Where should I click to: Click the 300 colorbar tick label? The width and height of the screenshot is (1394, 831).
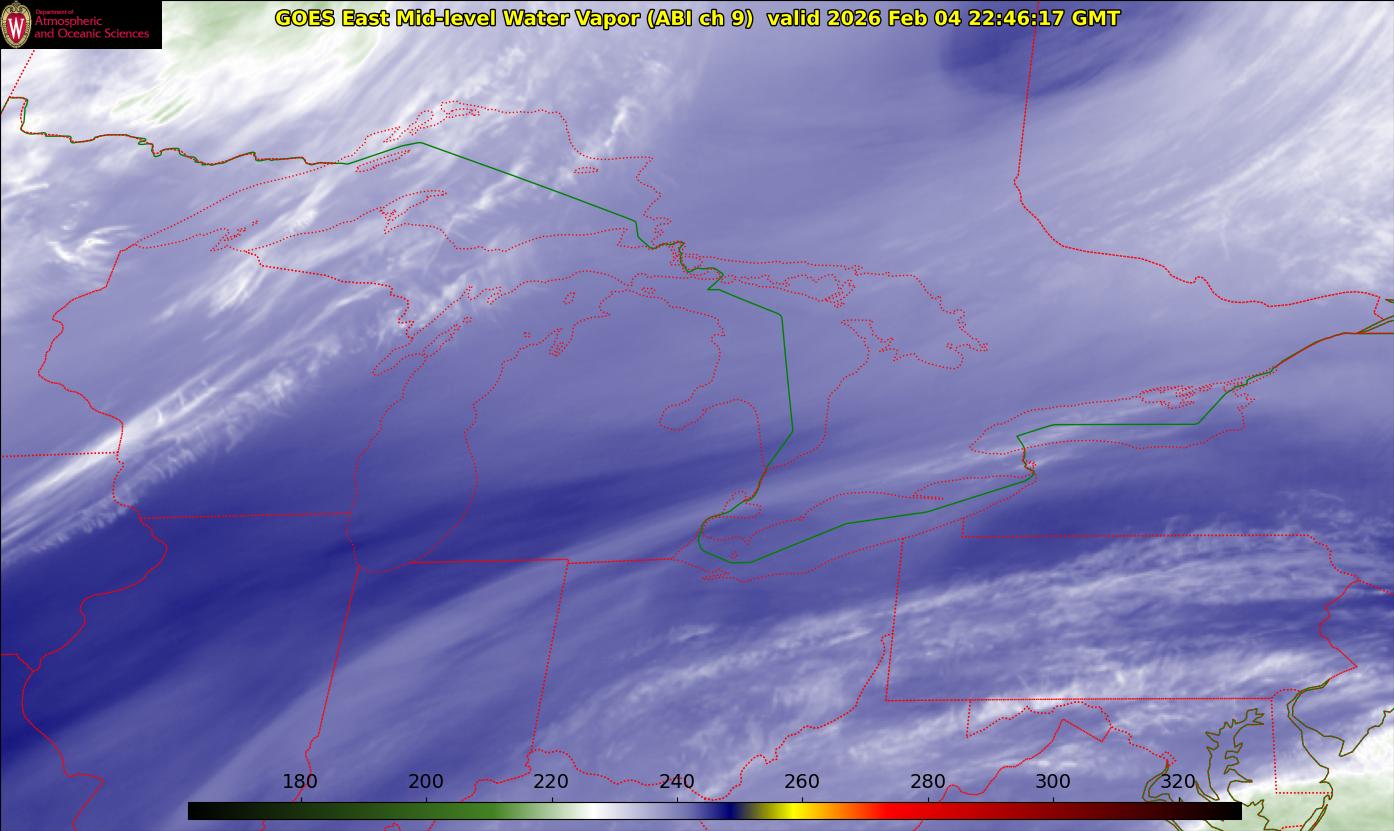[1053, 782]
